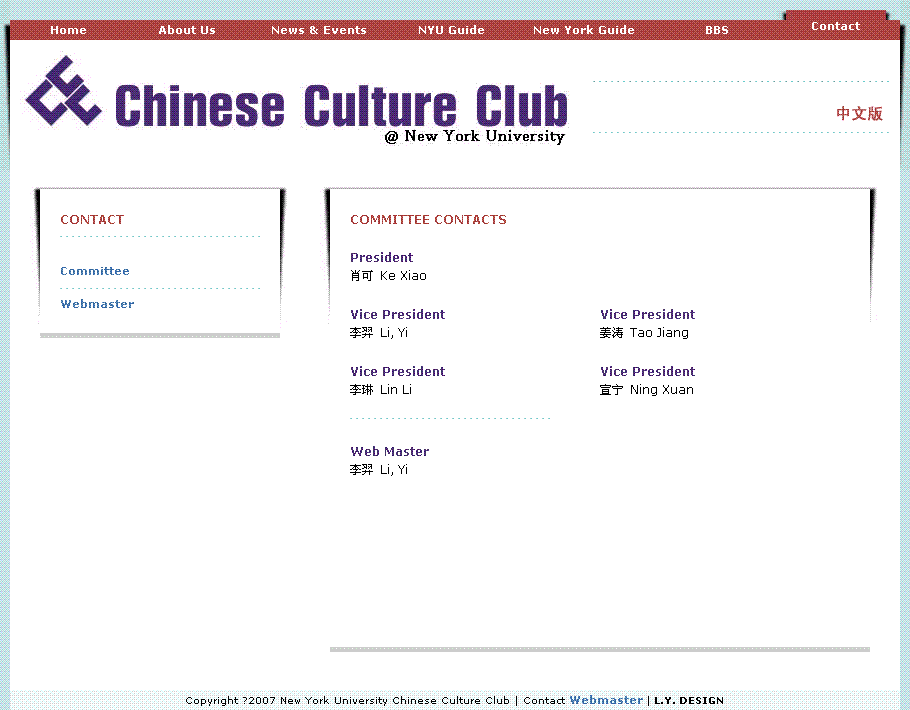Image resolution: width=910 pixels, height=710 pixels.
Task: Select the Contact tab
Action: (x=835, y=26)
